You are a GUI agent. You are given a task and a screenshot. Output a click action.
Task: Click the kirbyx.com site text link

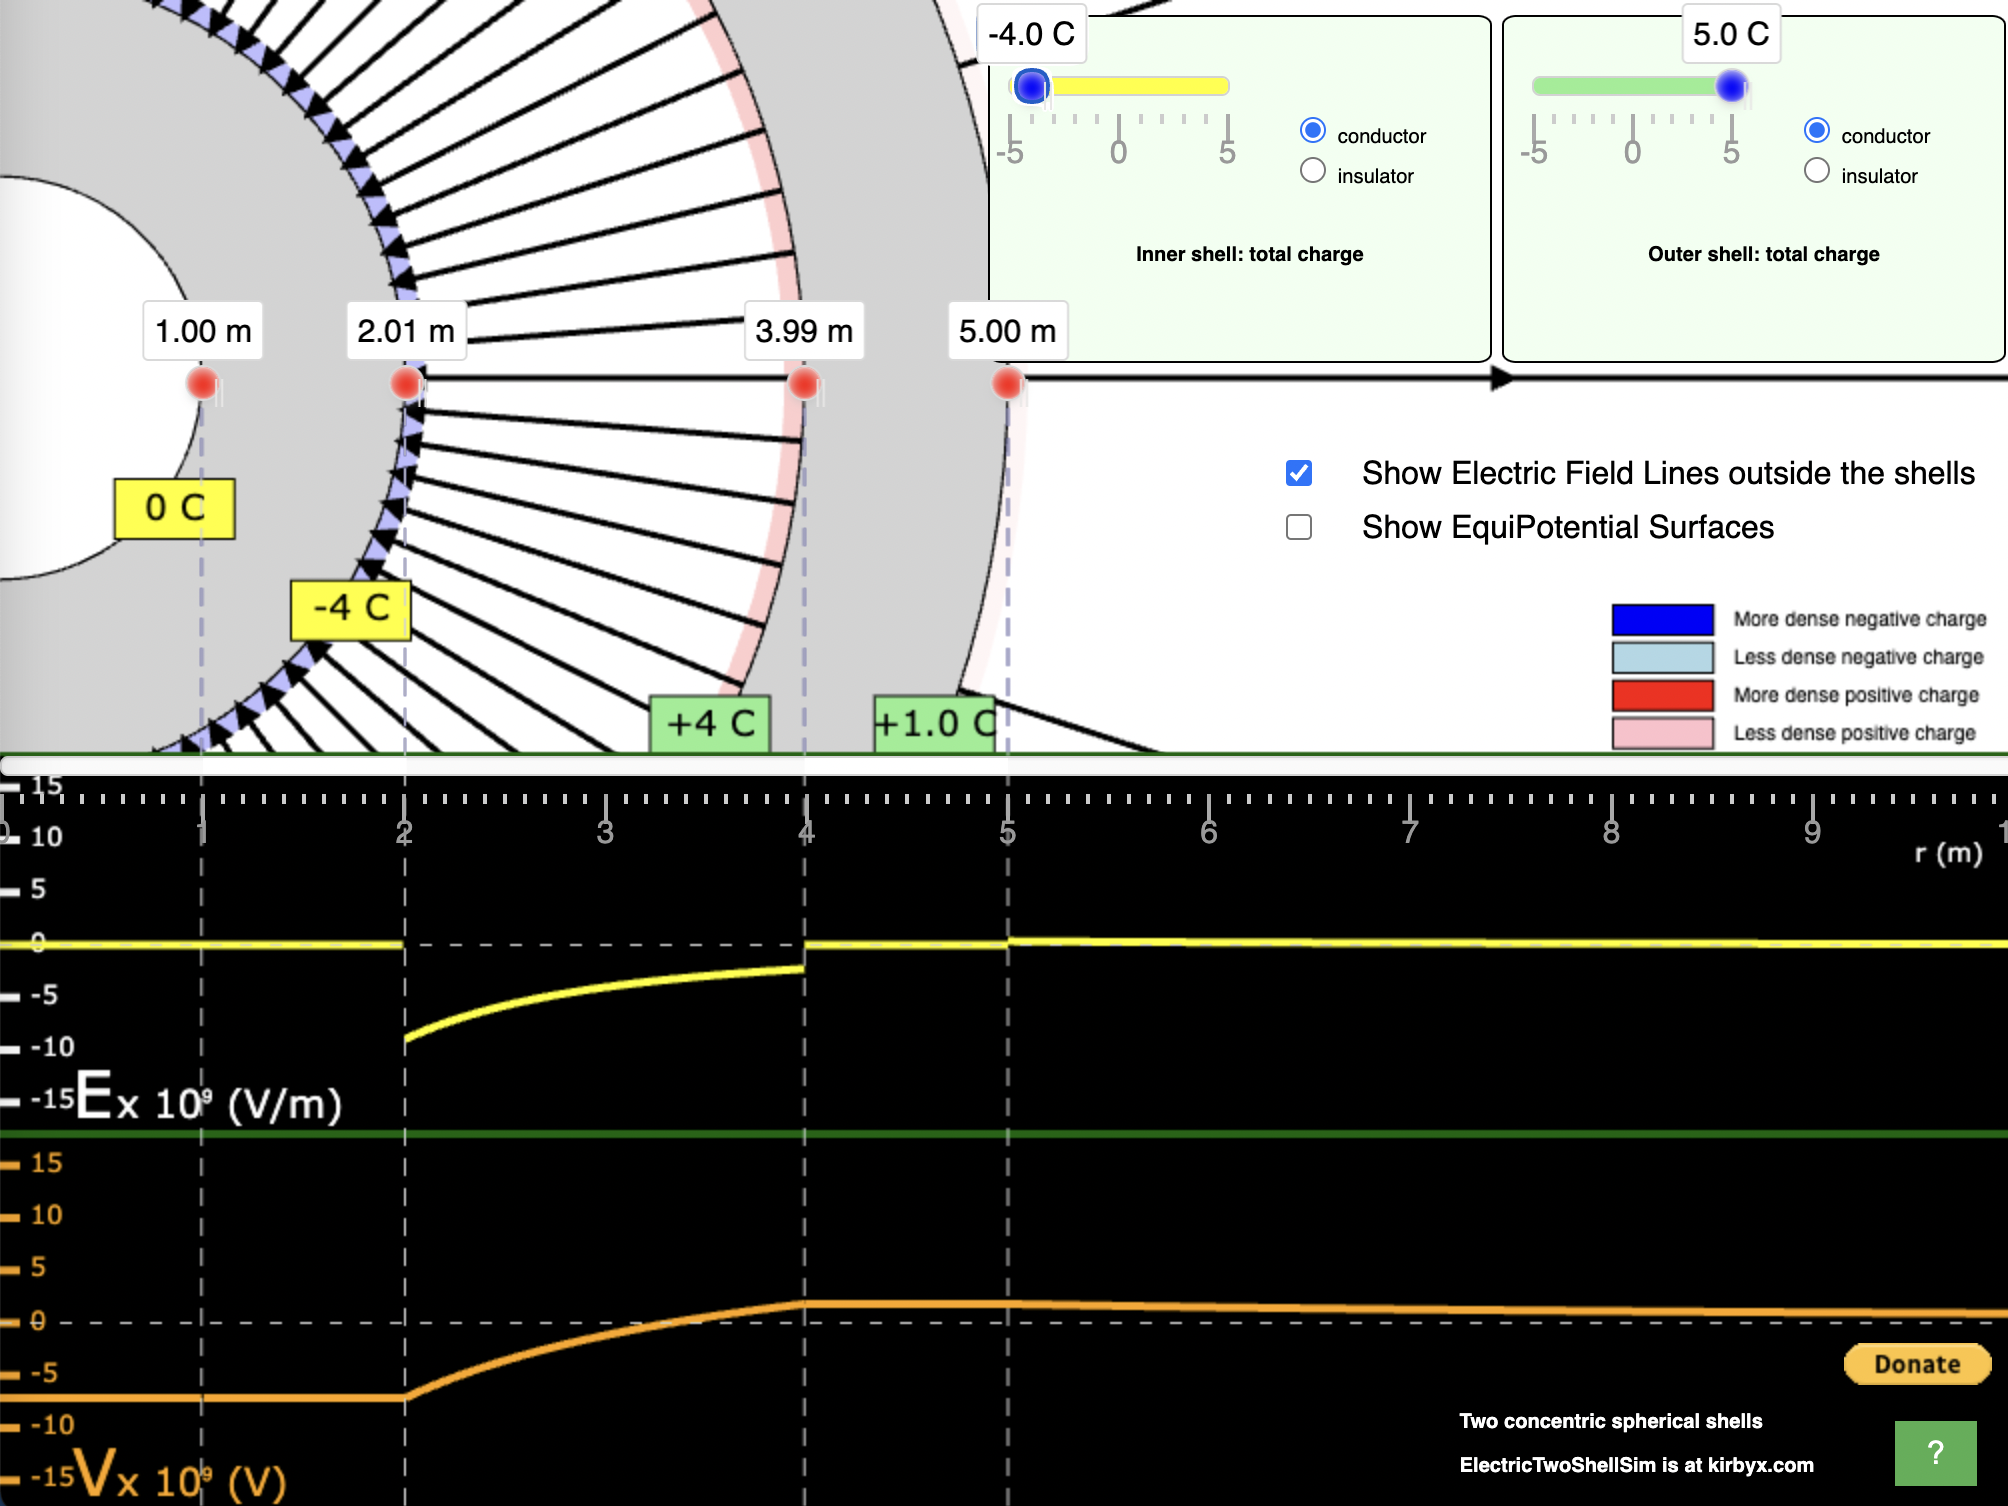tap(1760, 1466)
